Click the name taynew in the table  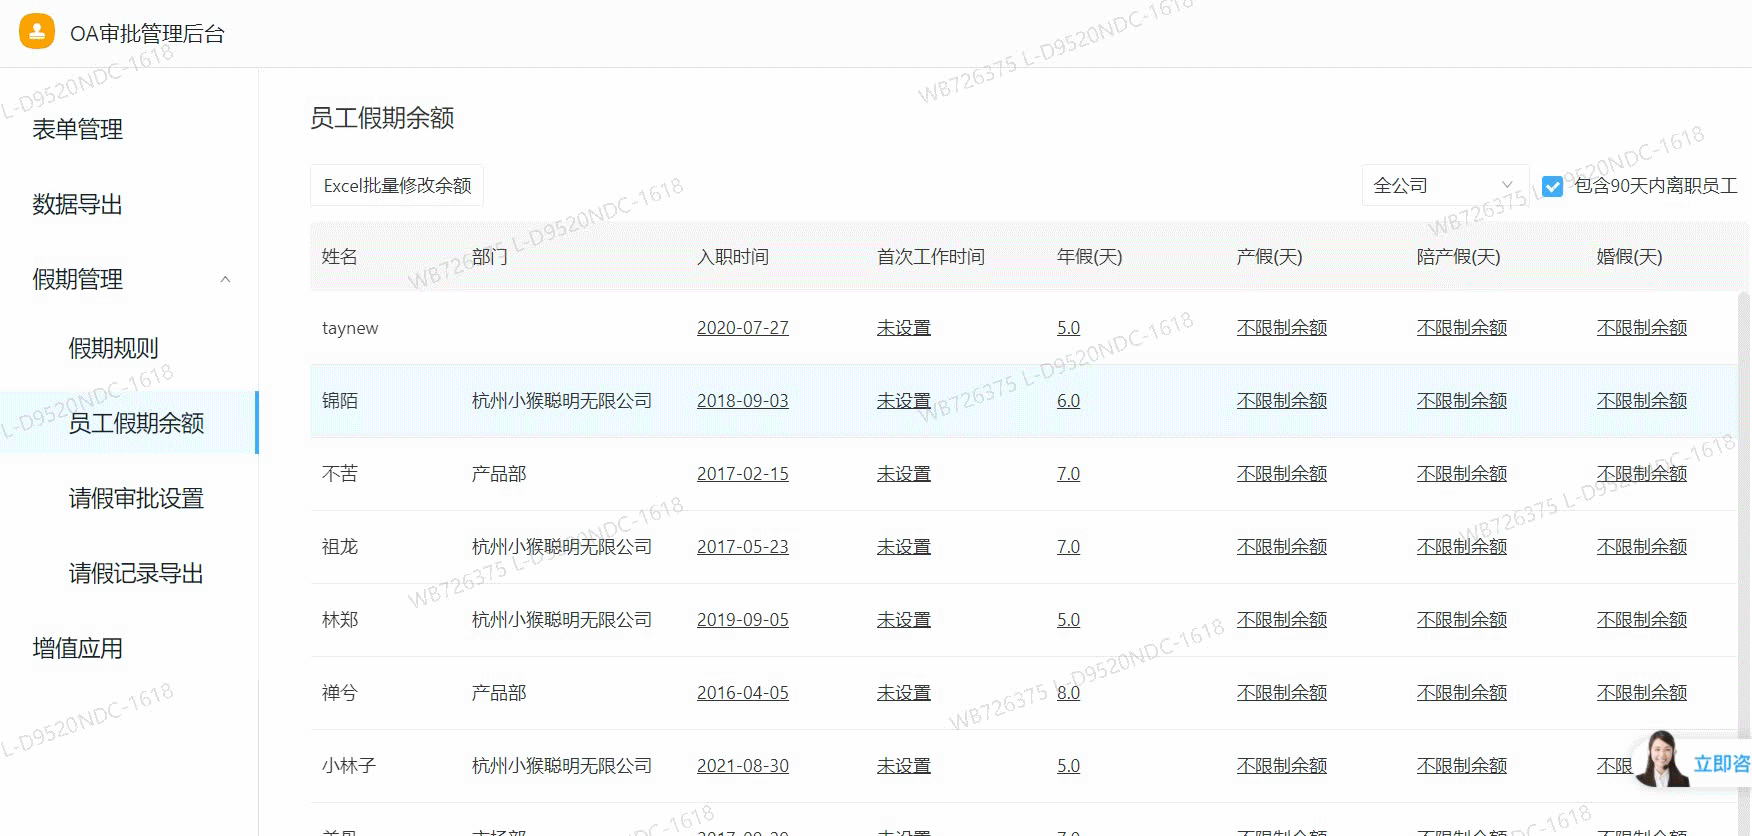click(350, 328)
